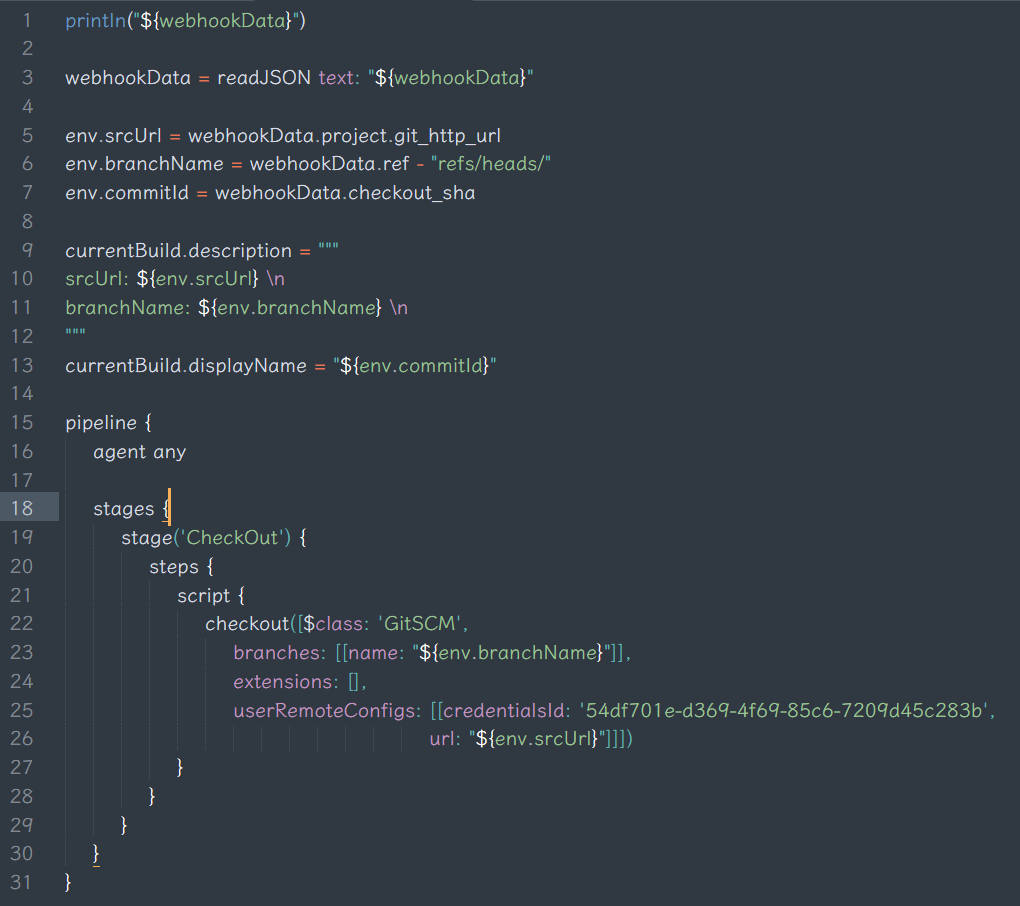Click the 'CheckOut' stage name string
The width and height of the screenshot is (1020, 906).
pos(232,538)
